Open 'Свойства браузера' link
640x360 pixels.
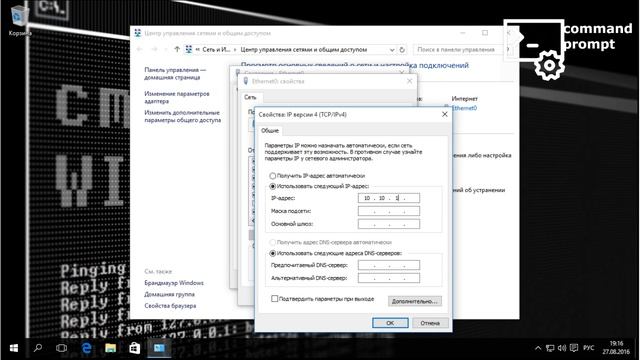[x=170, y=305]
